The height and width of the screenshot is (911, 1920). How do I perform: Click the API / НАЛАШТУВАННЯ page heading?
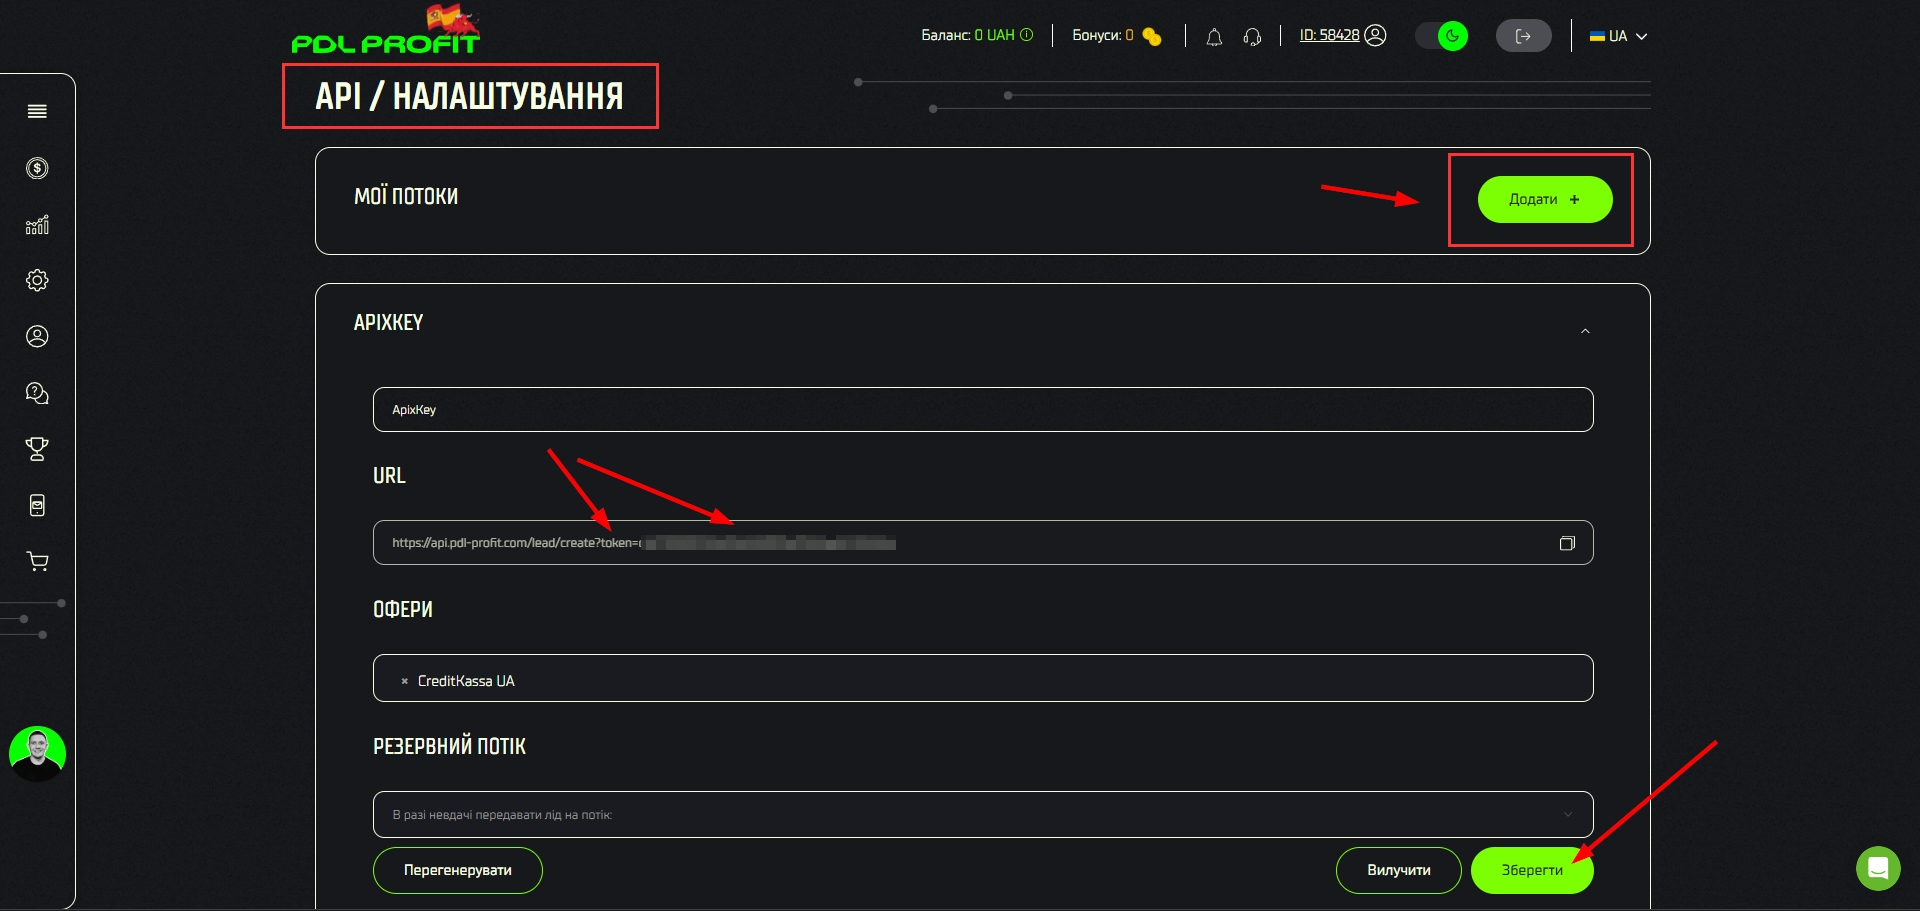469,96
